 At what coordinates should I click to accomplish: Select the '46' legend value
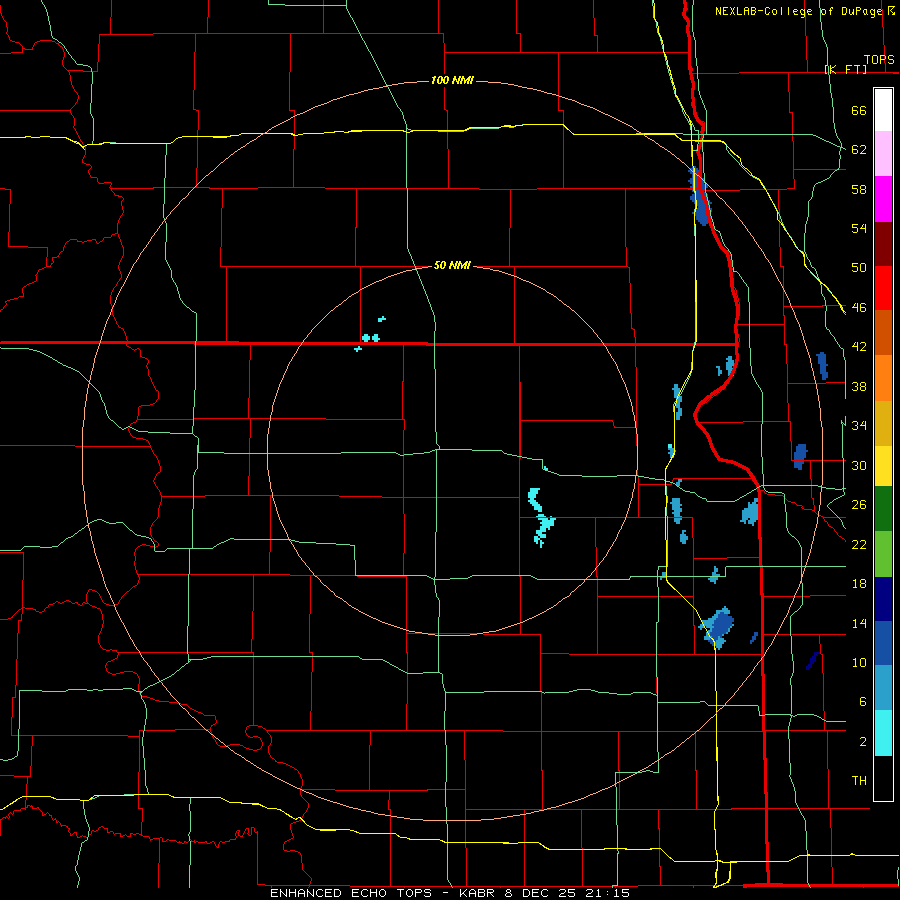pos(859,308)
